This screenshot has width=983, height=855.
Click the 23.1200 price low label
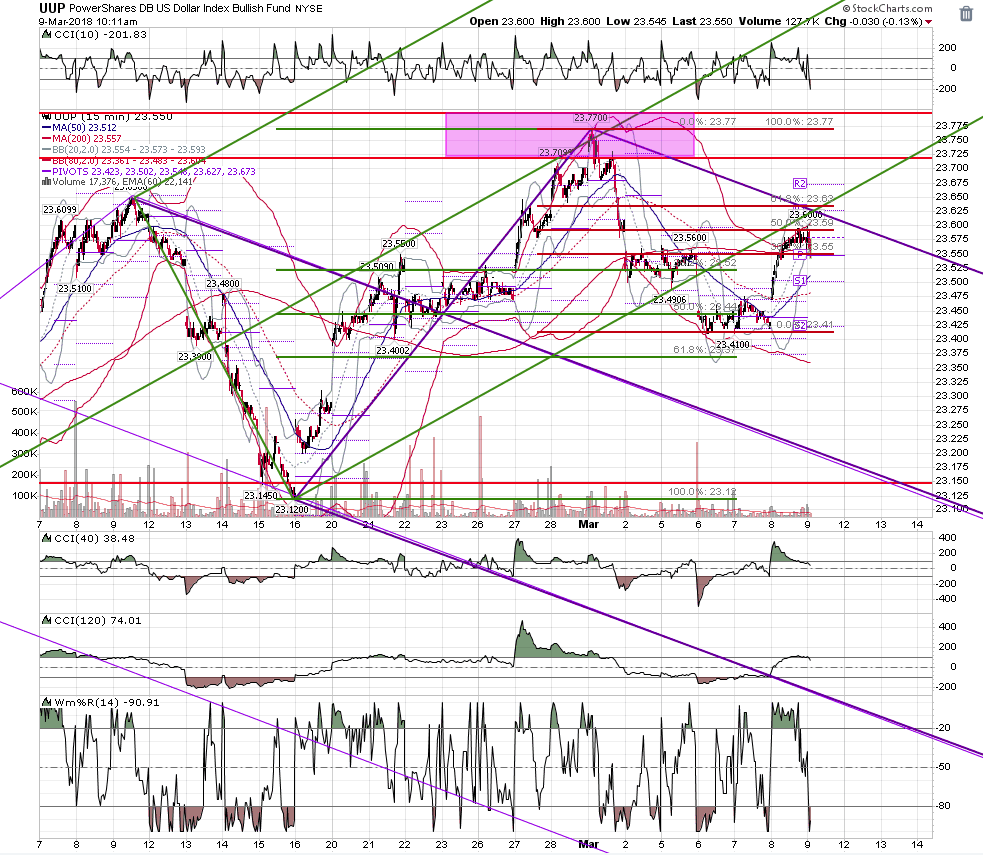(292, 509)
